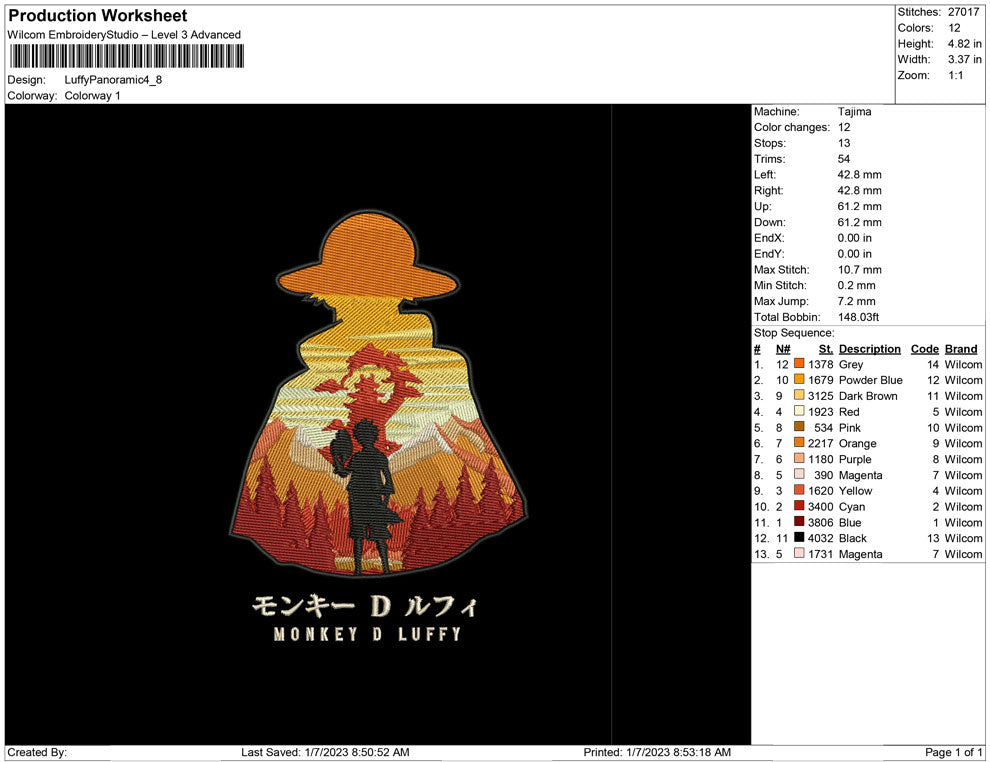This screenshot has width=990, height=762.
Task: Click the 'N#' column header
Action: click(783, 349)
